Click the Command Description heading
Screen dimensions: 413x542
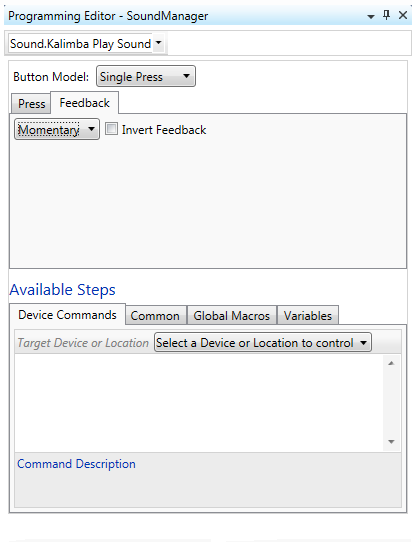pos(76,464)
